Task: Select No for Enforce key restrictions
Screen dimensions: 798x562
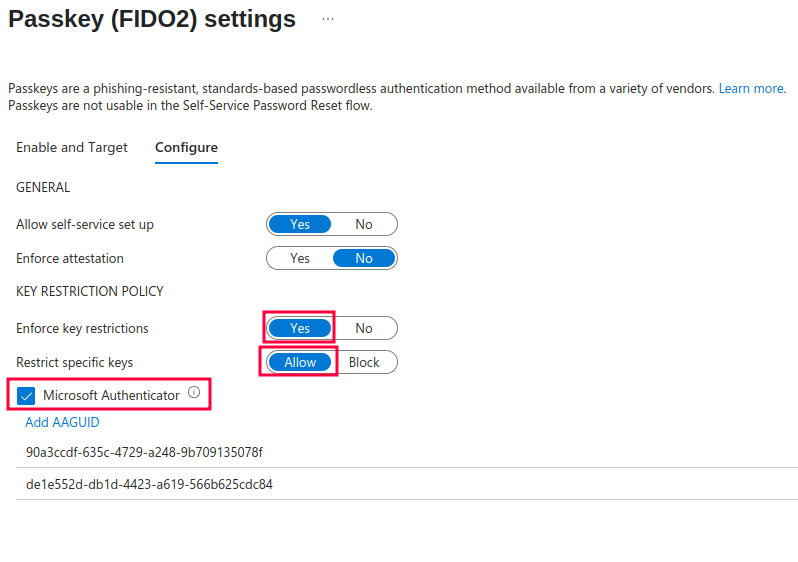Action: point(364,328)
